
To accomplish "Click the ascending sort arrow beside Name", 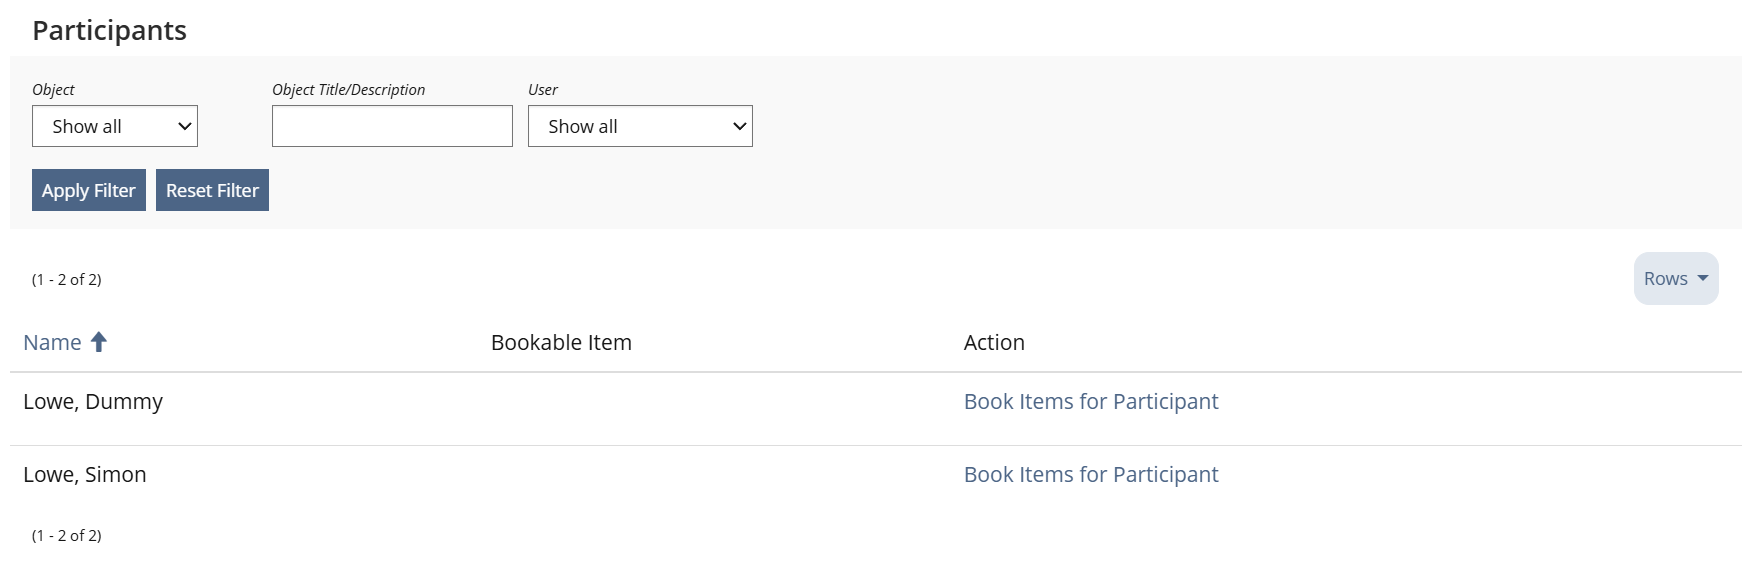I will (99, 342).
